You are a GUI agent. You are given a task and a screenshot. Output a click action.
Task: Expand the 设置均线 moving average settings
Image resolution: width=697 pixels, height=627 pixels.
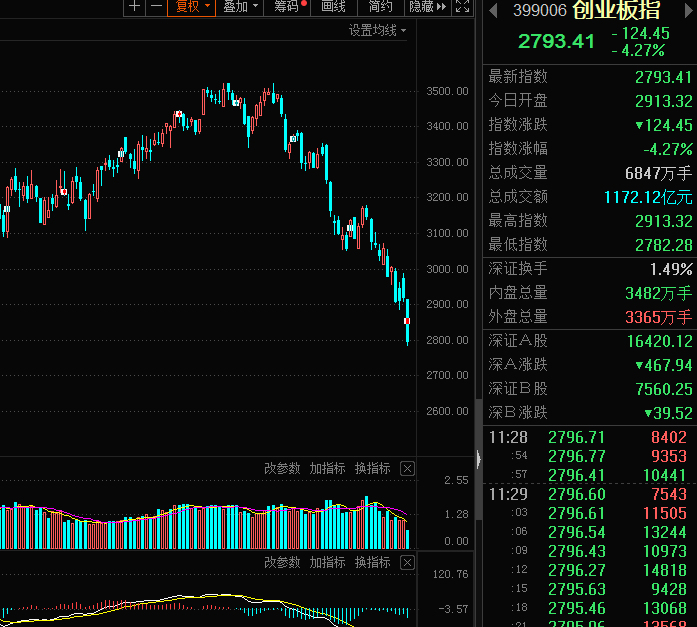coord(377,31)
